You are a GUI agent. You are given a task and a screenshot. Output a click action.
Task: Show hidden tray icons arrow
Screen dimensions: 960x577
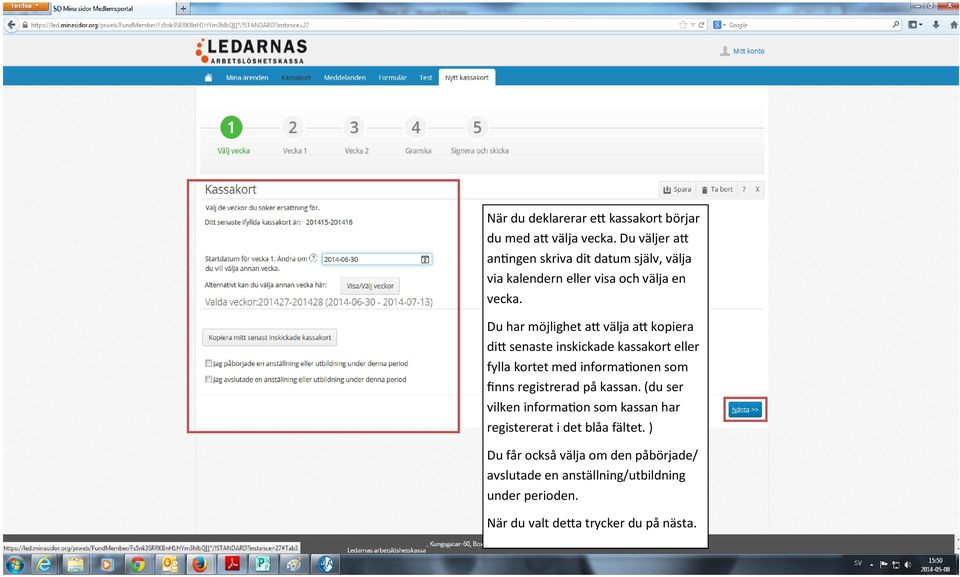pyautogui.click(x=871, y=564)
